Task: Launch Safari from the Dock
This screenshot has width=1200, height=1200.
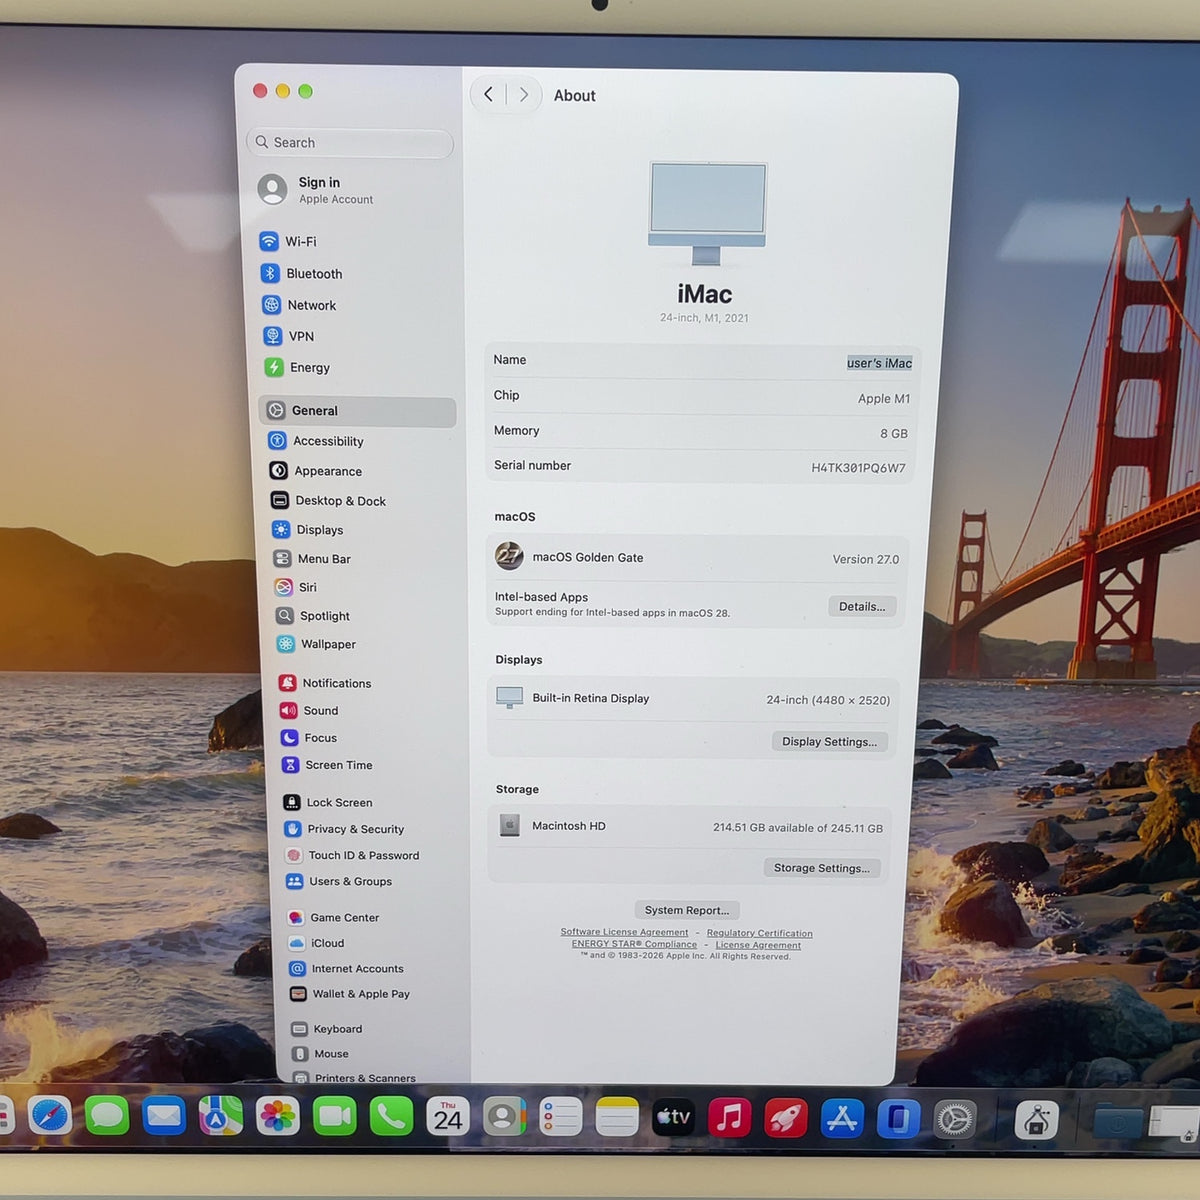Action: pos(49,1115)
